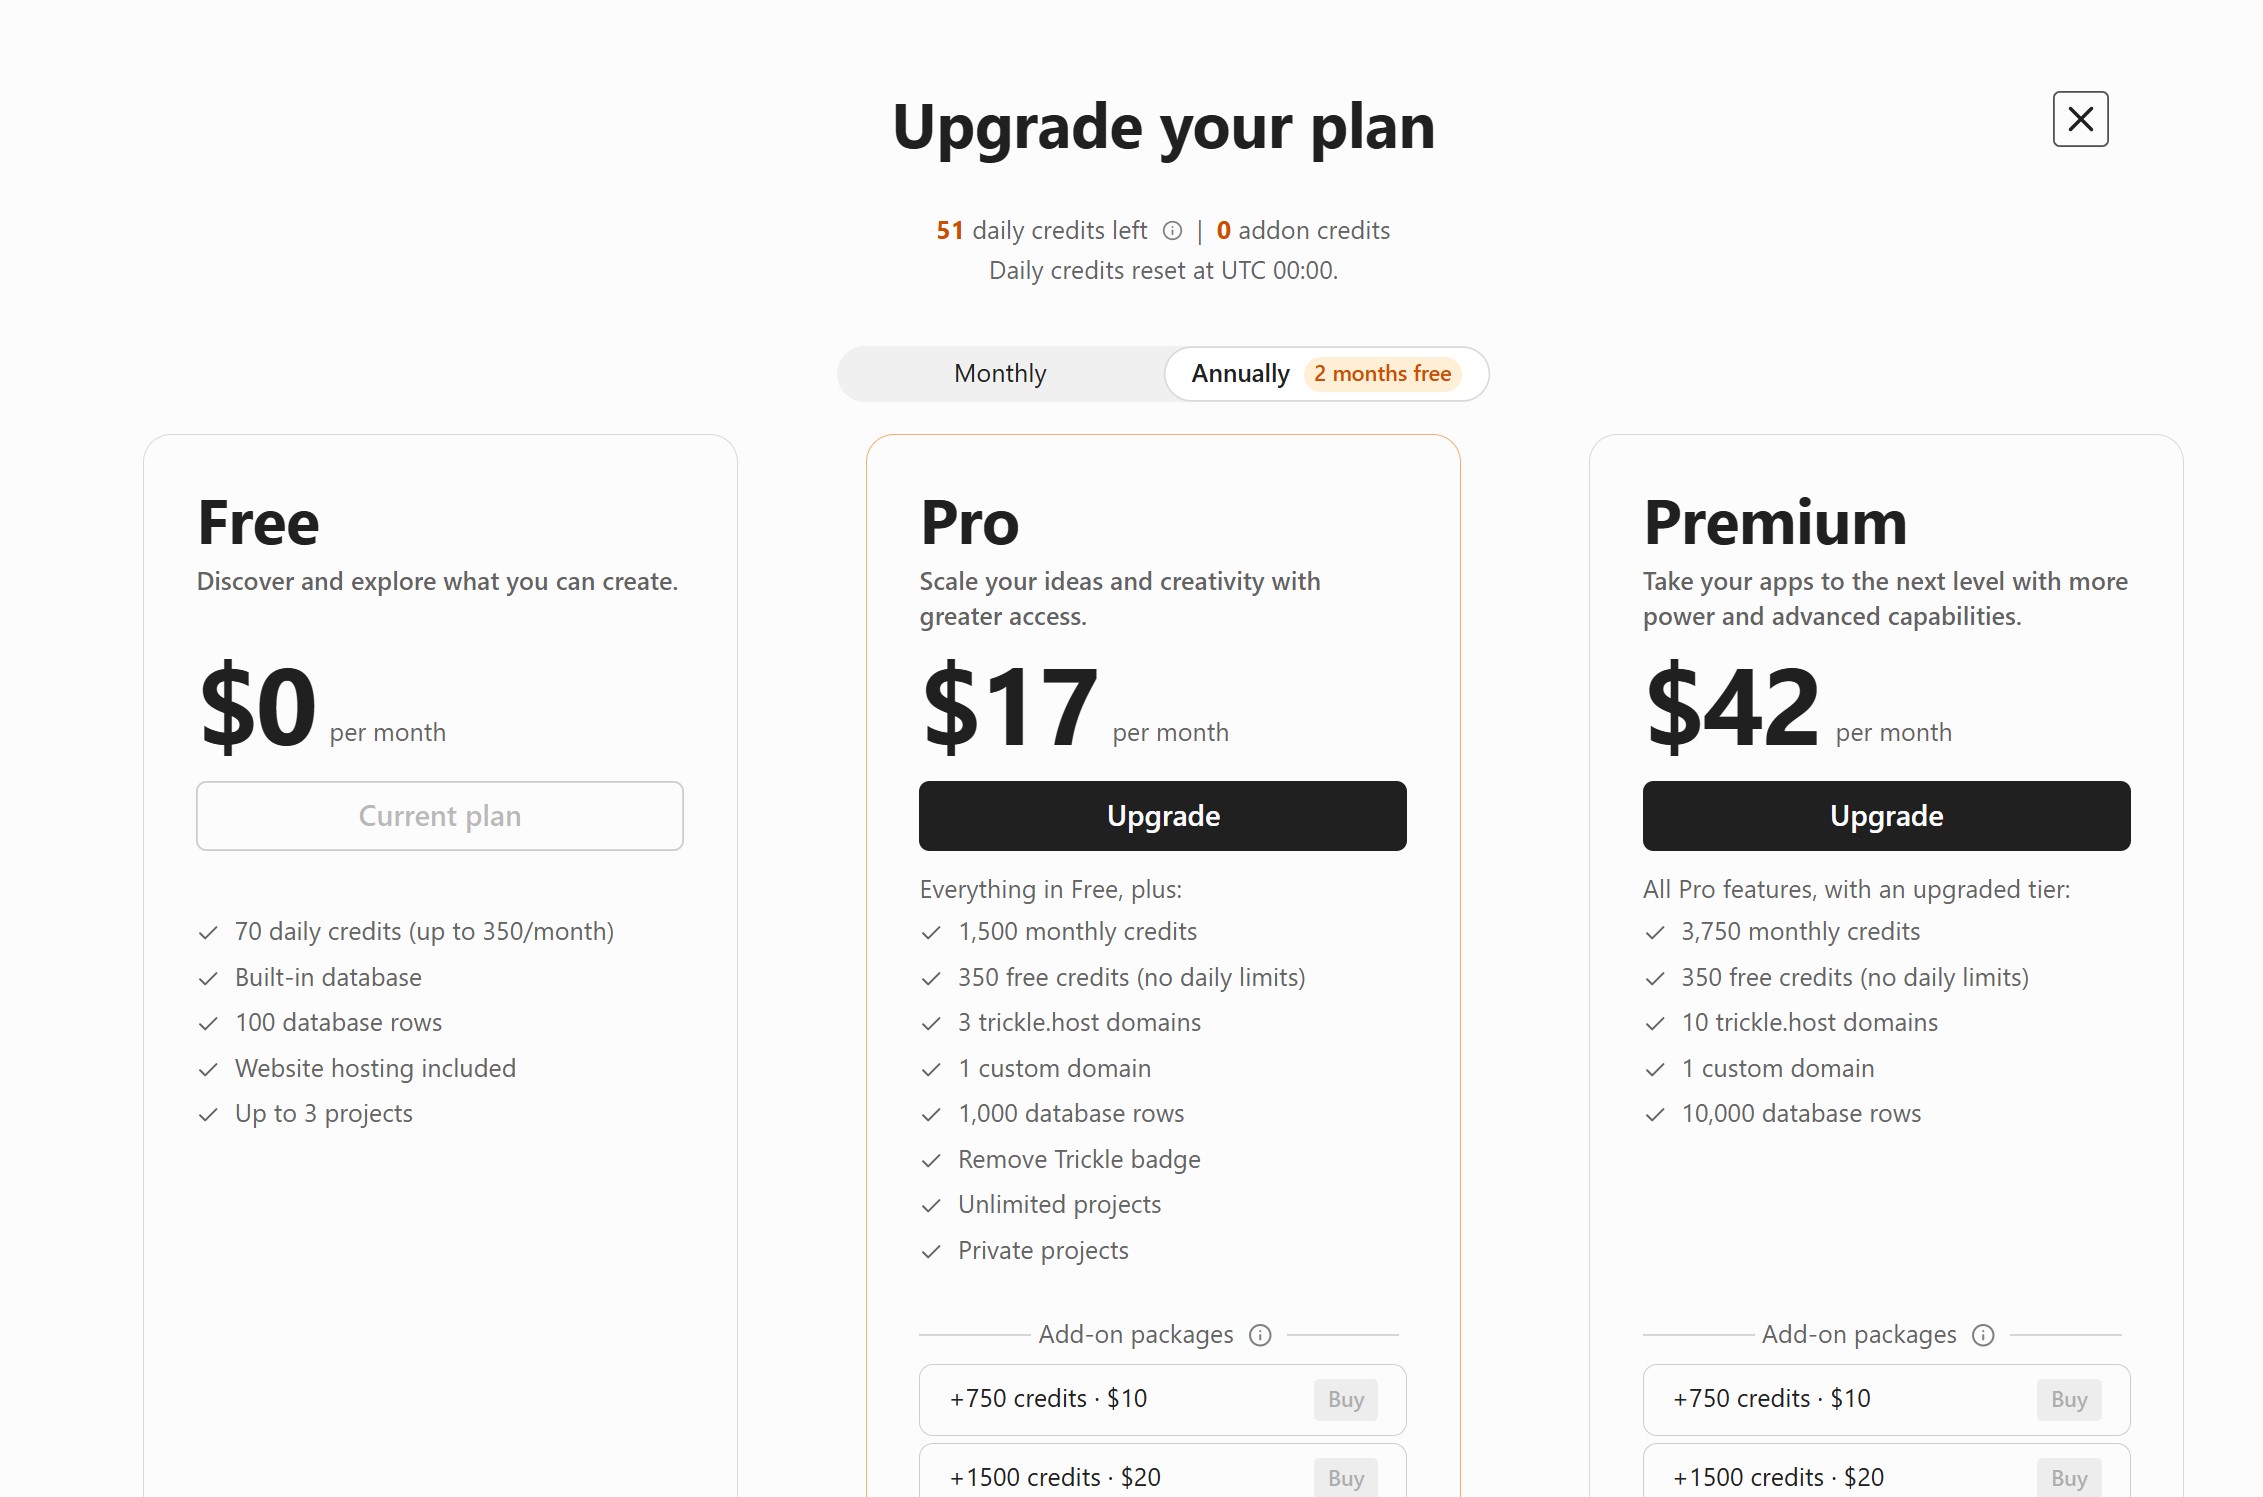Click checkmark next to Website hosting included

coord(208,1069)
